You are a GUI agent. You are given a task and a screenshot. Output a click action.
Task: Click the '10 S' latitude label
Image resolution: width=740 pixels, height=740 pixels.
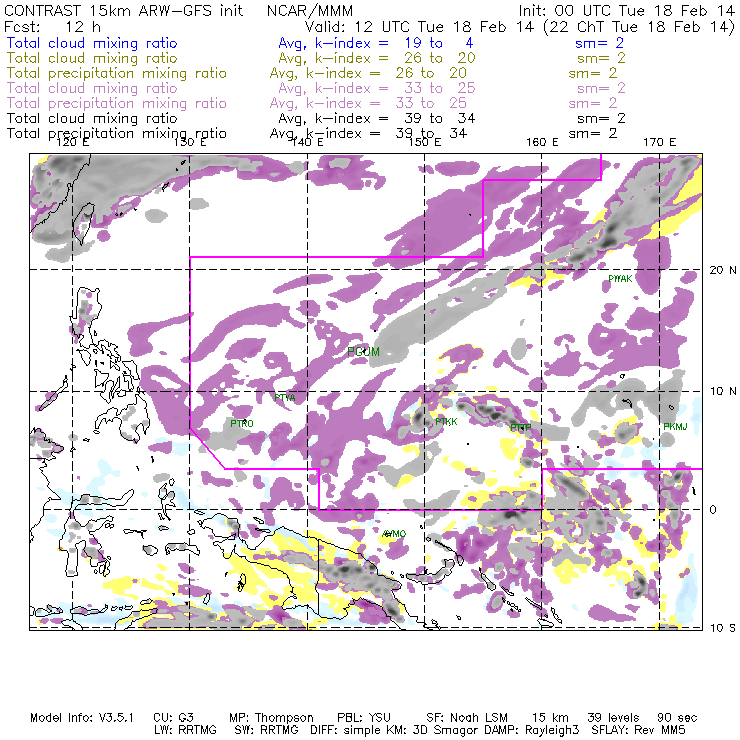723,628
